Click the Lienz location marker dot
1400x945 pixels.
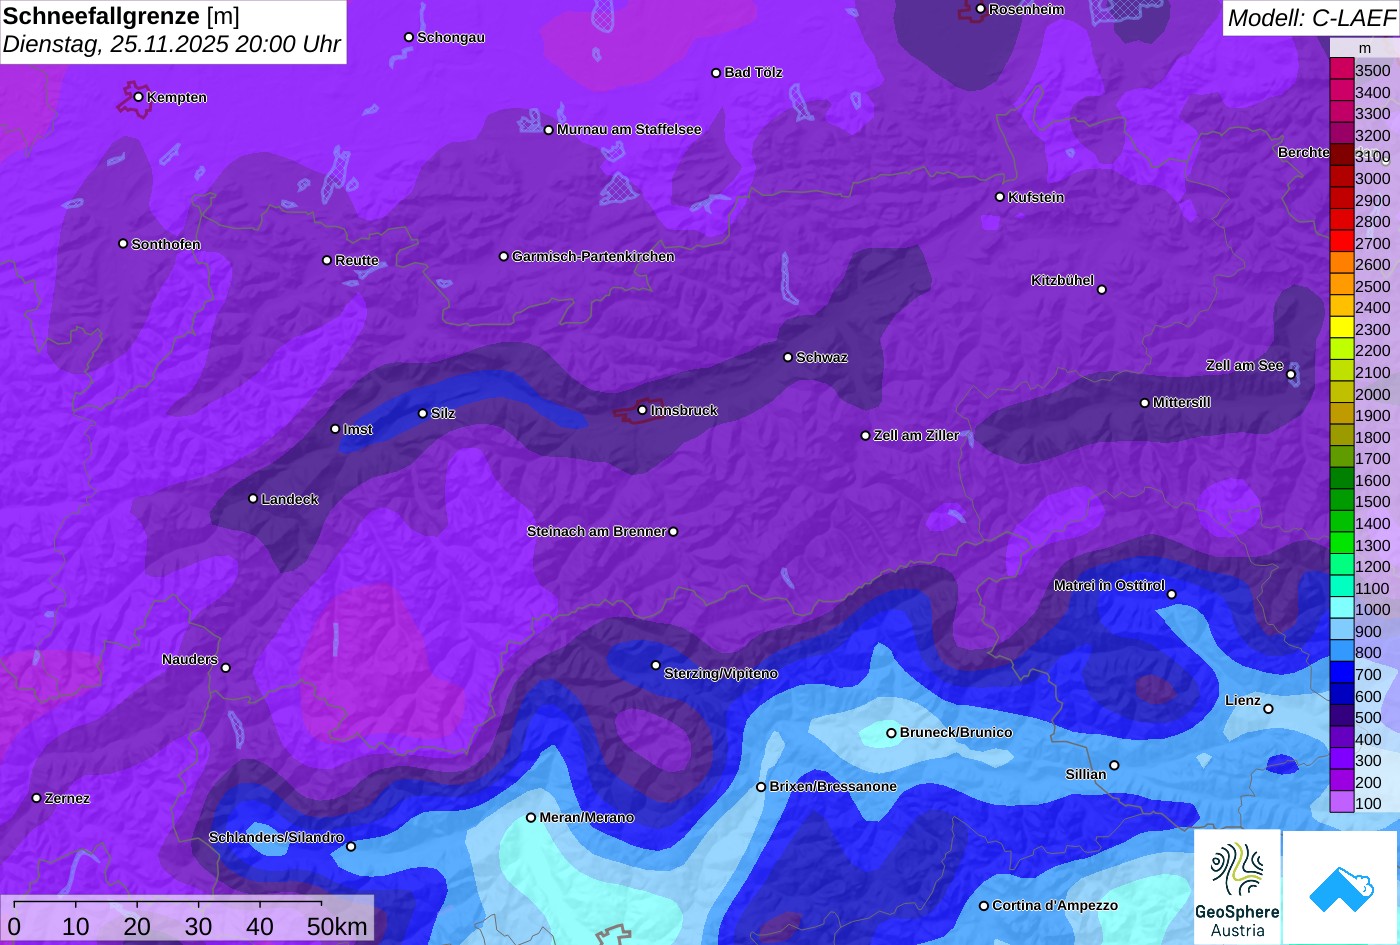pos(1268,709)
